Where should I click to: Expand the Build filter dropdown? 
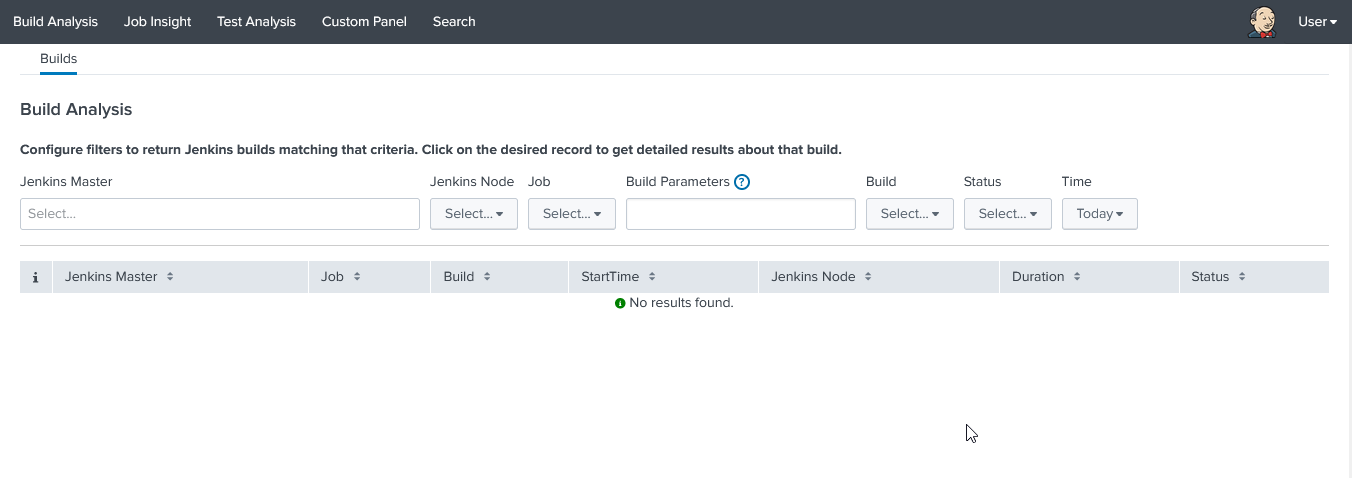coord(909,214)
